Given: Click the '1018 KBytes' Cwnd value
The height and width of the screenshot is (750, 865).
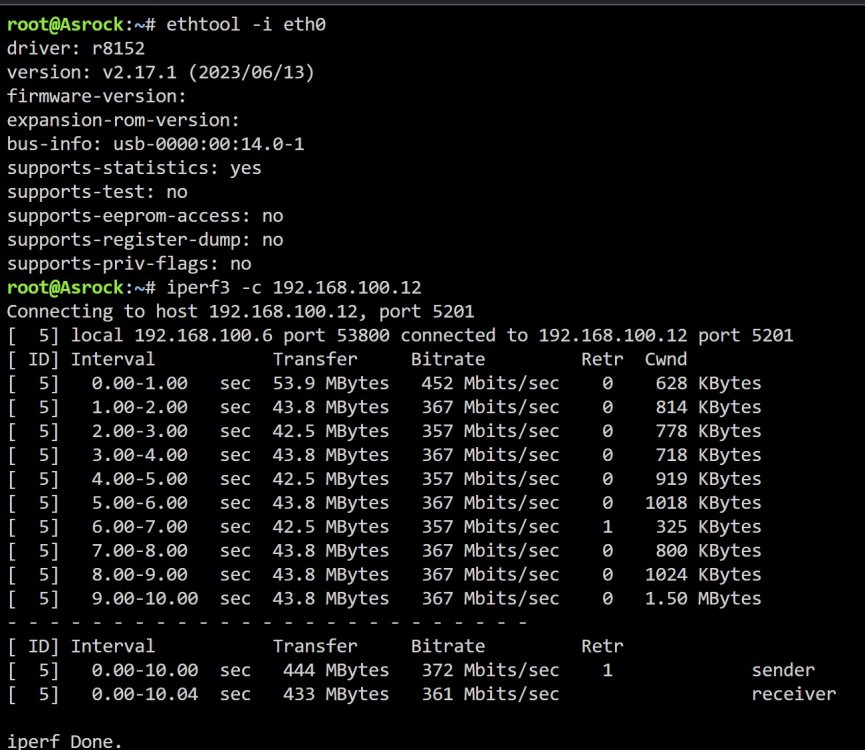Looking at the screenshot, I should click(x=703, y=503).
